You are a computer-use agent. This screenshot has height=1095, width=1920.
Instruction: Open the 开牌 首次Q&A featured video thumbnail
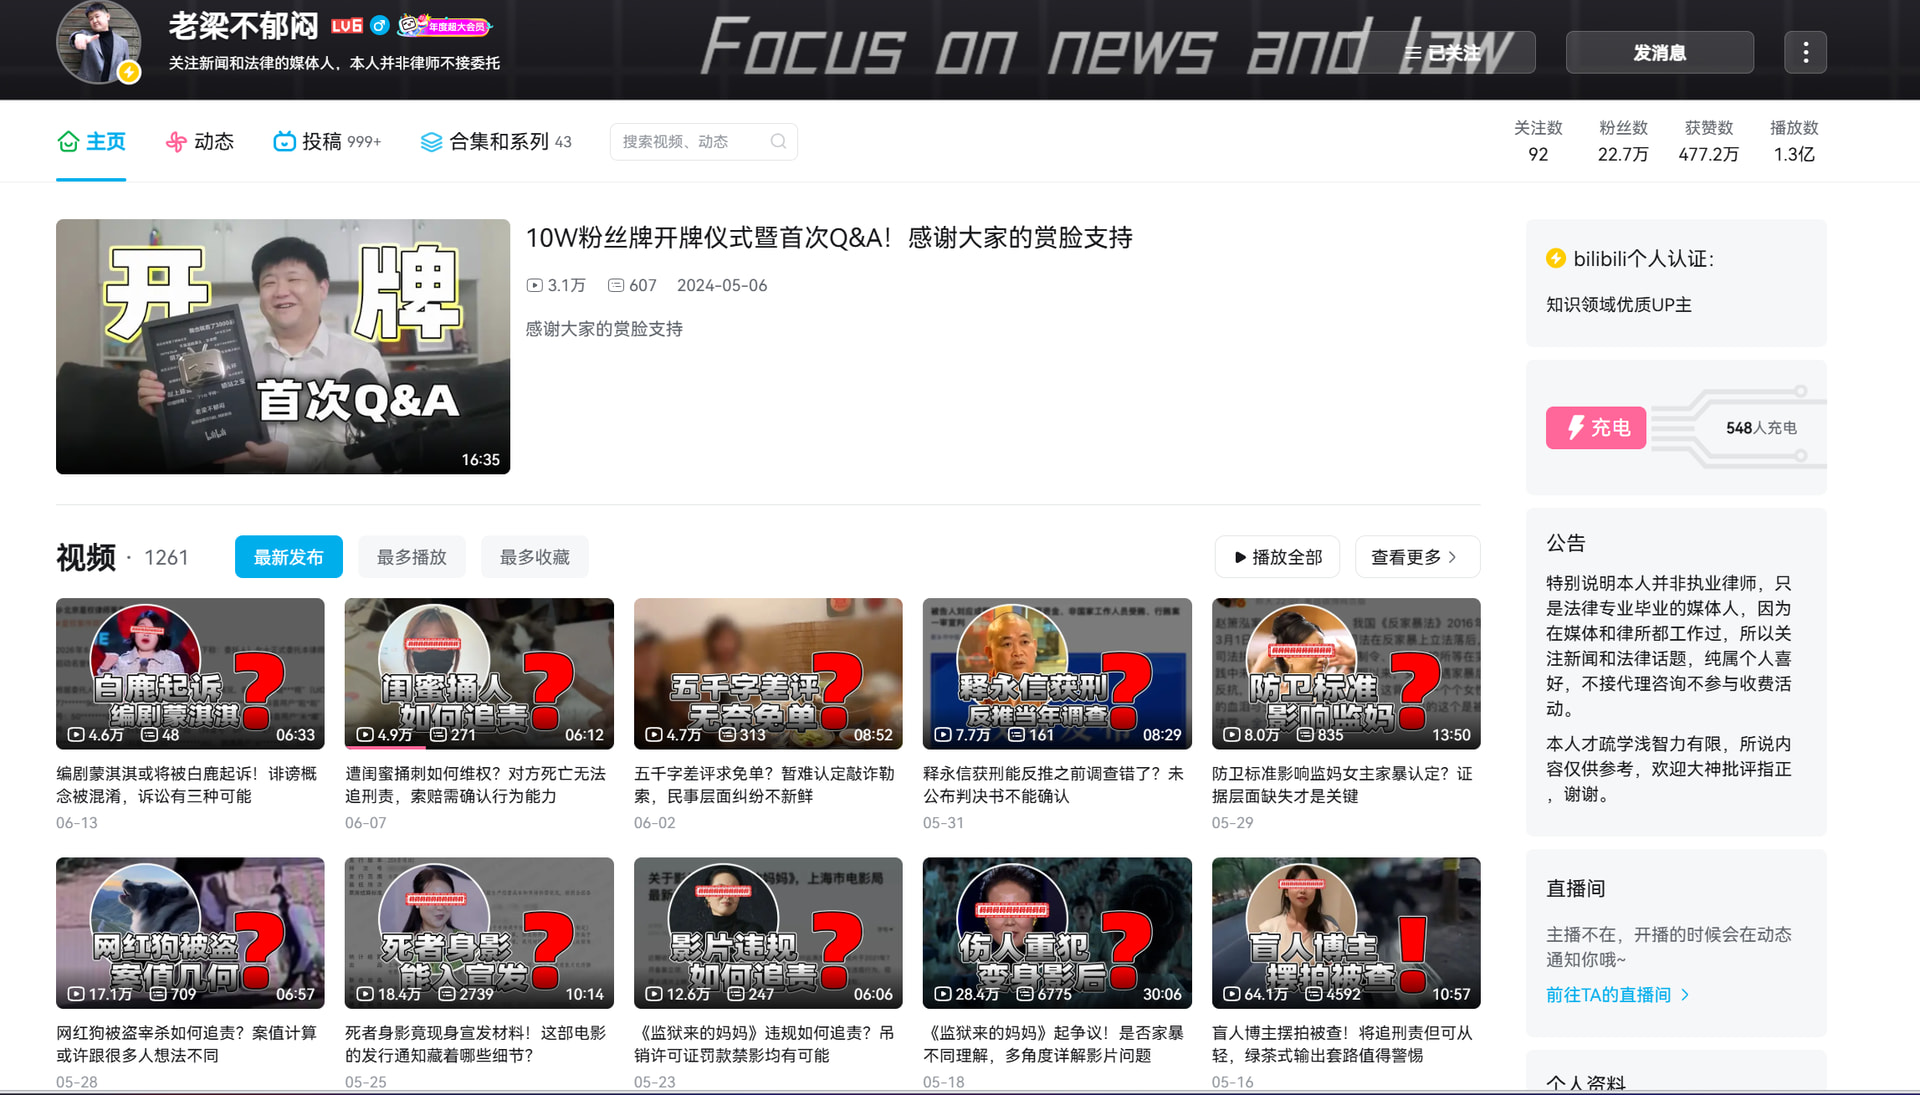tap(283, 347)
